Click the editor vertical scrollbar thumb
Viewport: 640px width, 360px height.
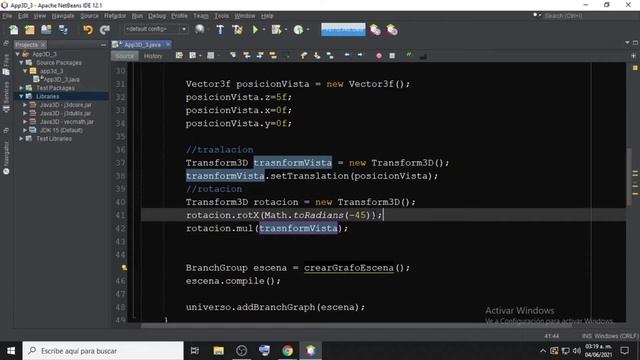coord(629,178)
